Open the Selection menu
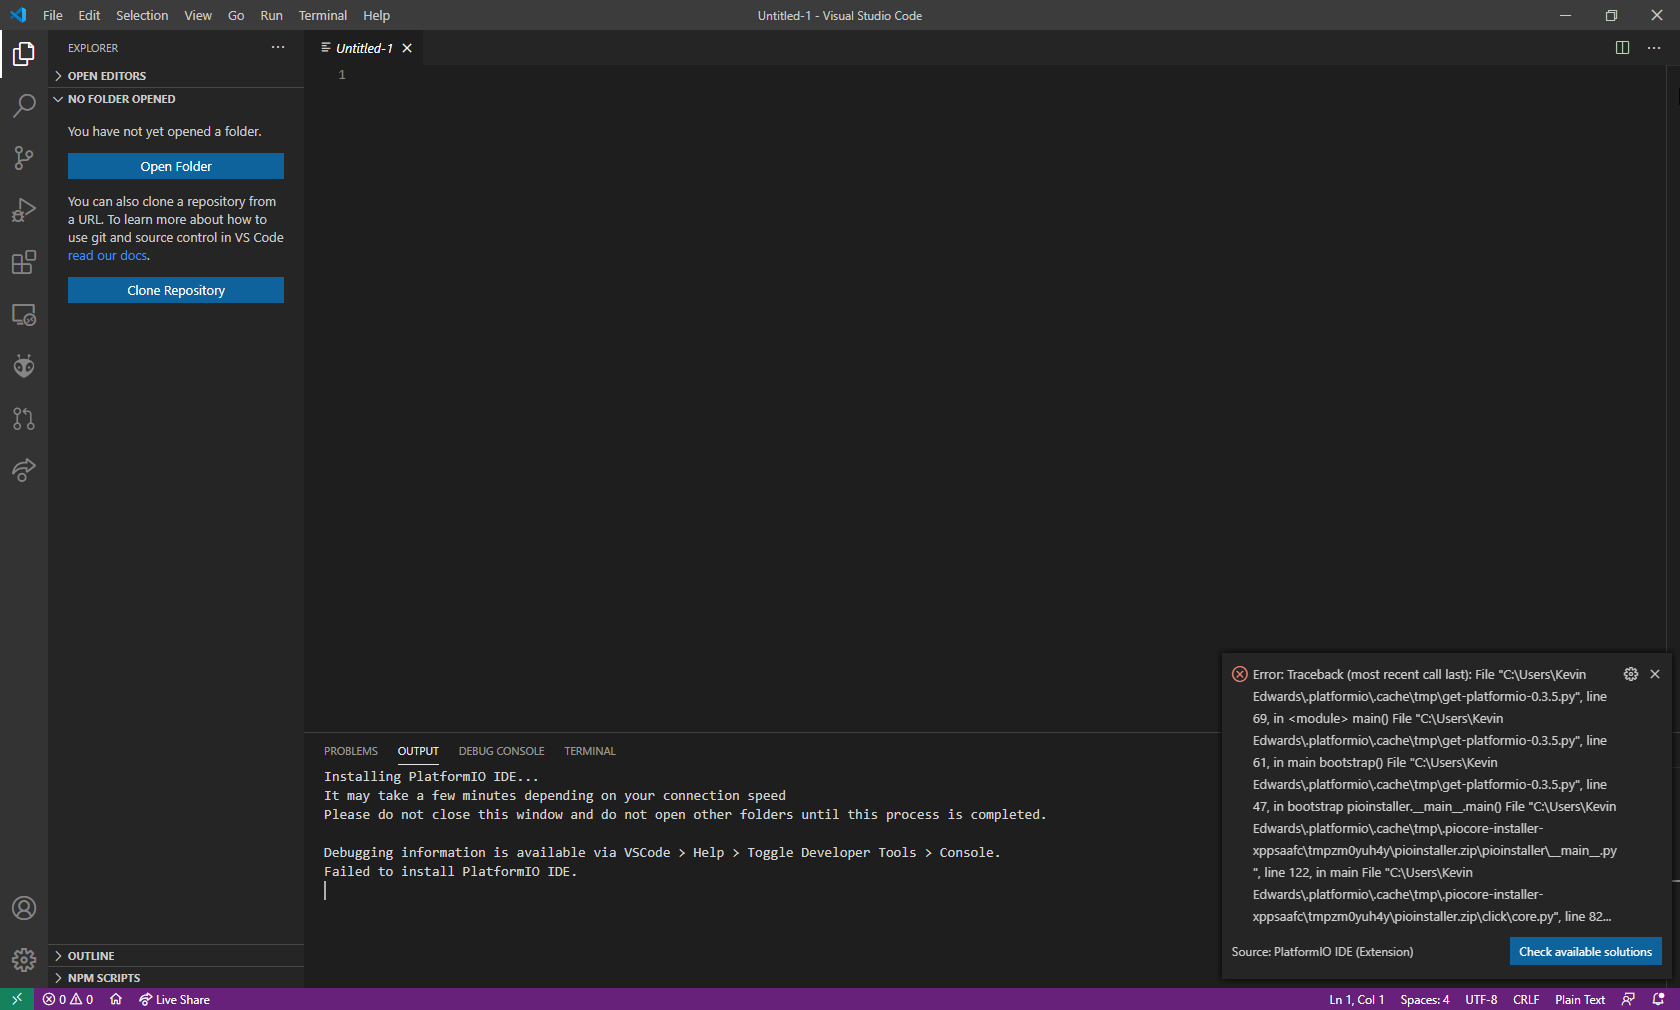The image size is (1680, 1010). [142, 15]
